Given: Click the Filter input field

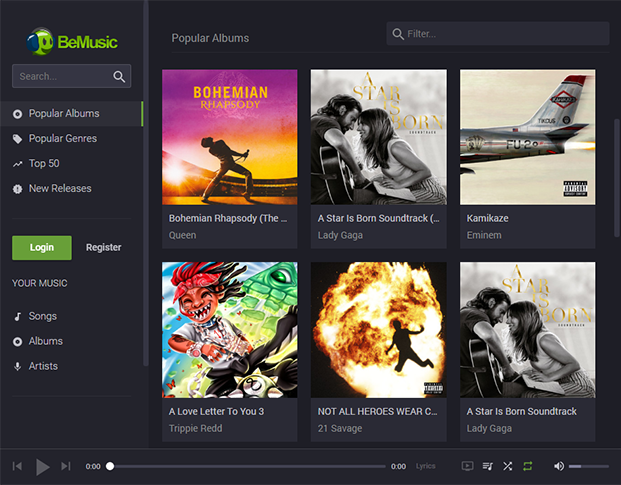Looking at the screenshot, I should point(505,34).
